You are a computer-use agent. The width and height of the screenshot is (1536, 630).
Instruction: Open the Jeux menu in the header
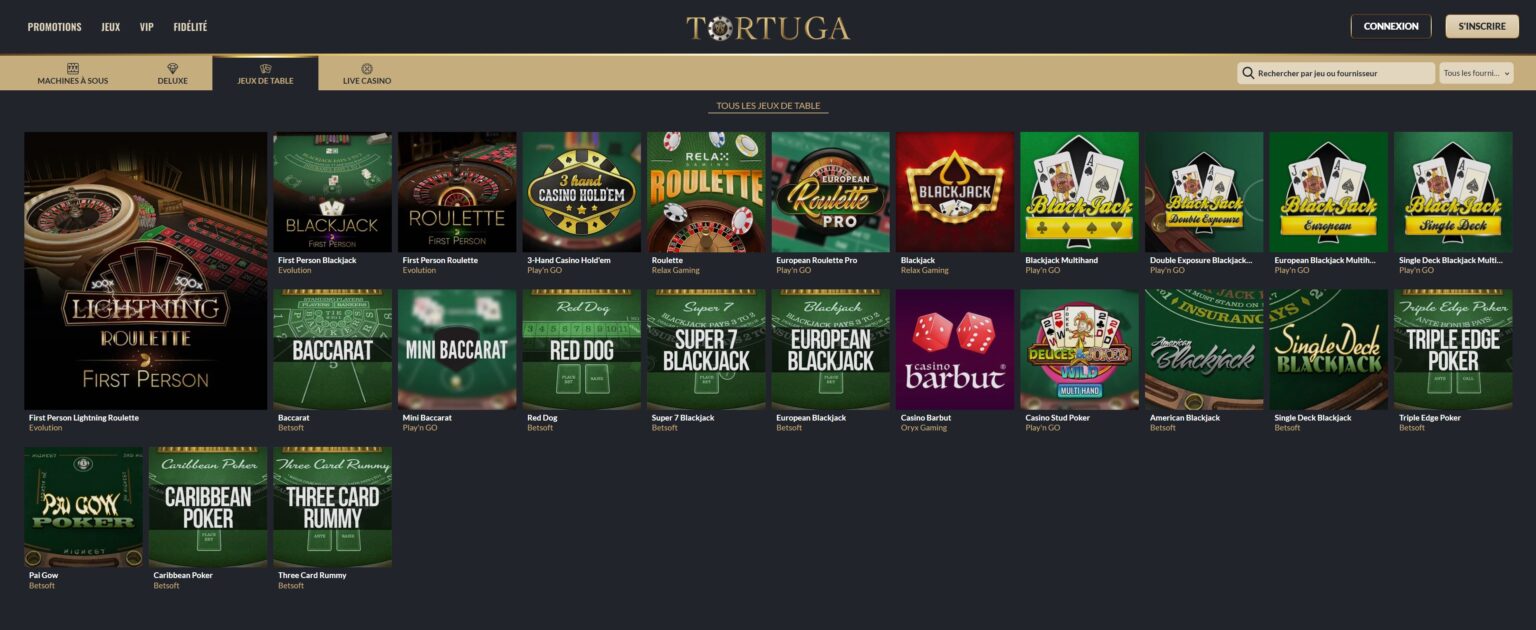pos(110,27)
